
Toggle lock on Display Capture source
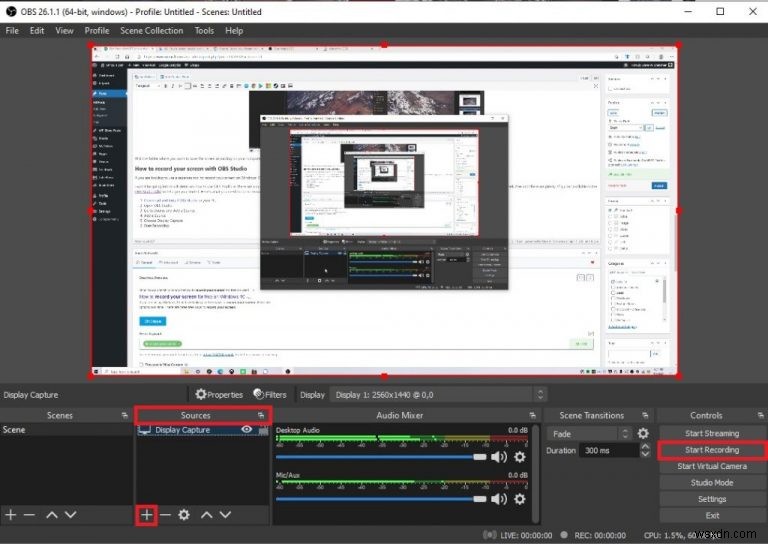(x=264, y=430)
